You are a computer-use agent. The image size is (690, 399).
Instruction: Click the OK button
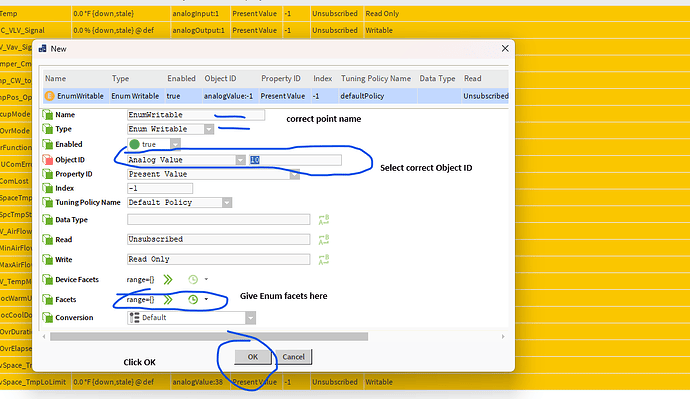[253, 357]
